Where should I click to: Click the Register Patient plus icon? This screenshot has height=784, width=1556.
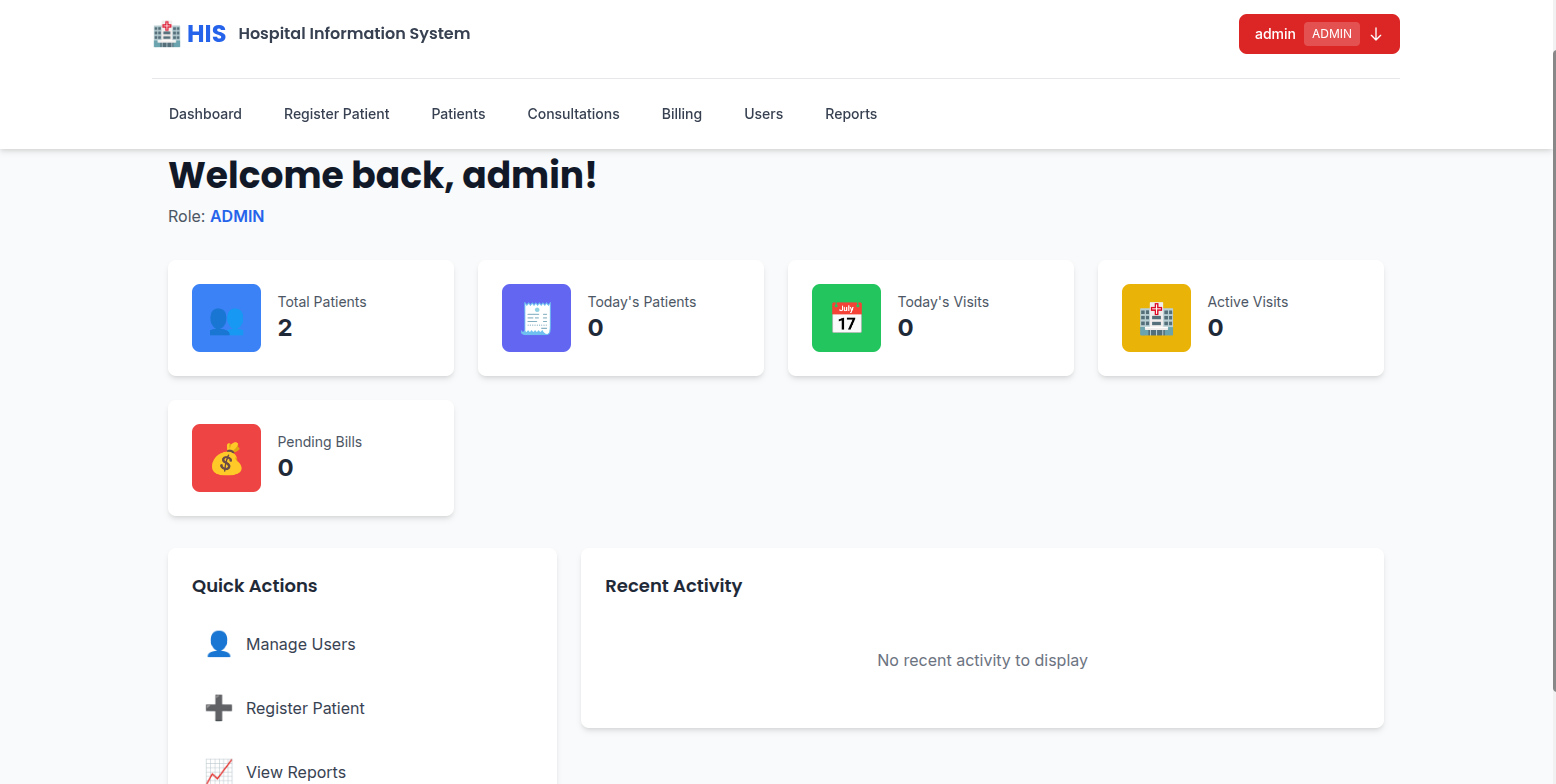tap(219, 708)
